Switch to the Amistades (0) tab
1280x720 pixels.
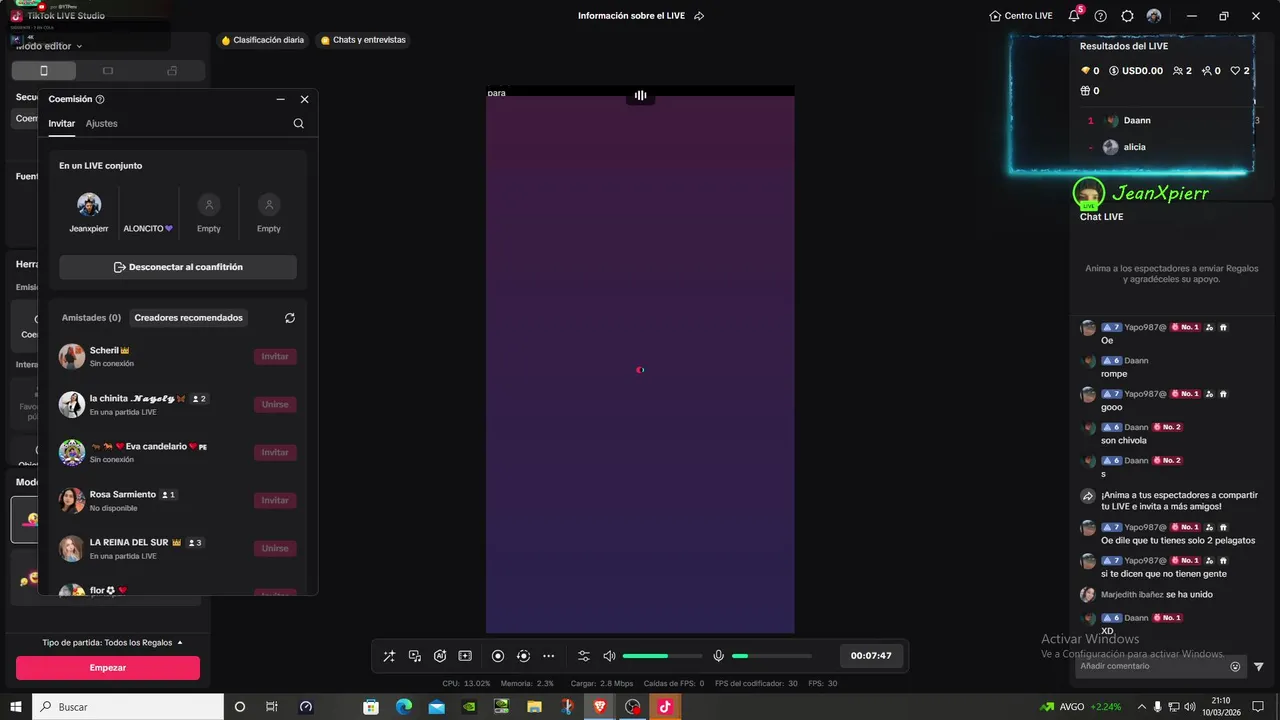(91, 318)
